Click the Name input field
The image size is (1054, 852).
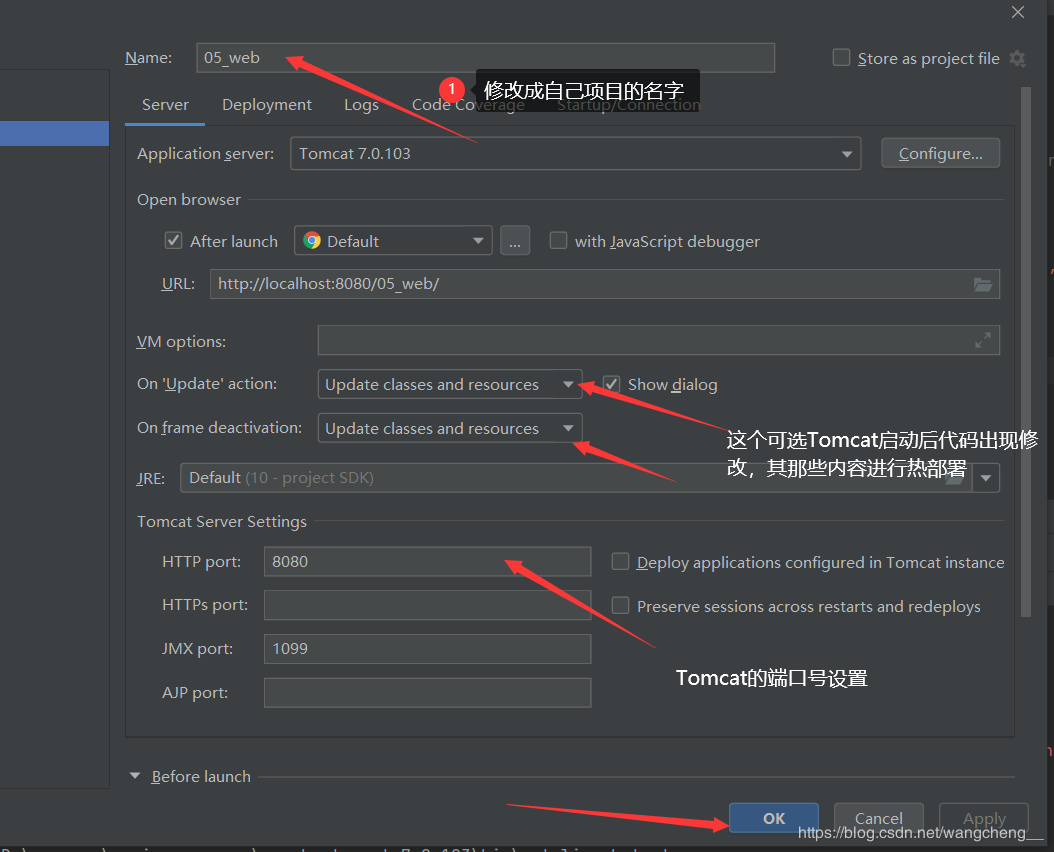coord(485,58)
